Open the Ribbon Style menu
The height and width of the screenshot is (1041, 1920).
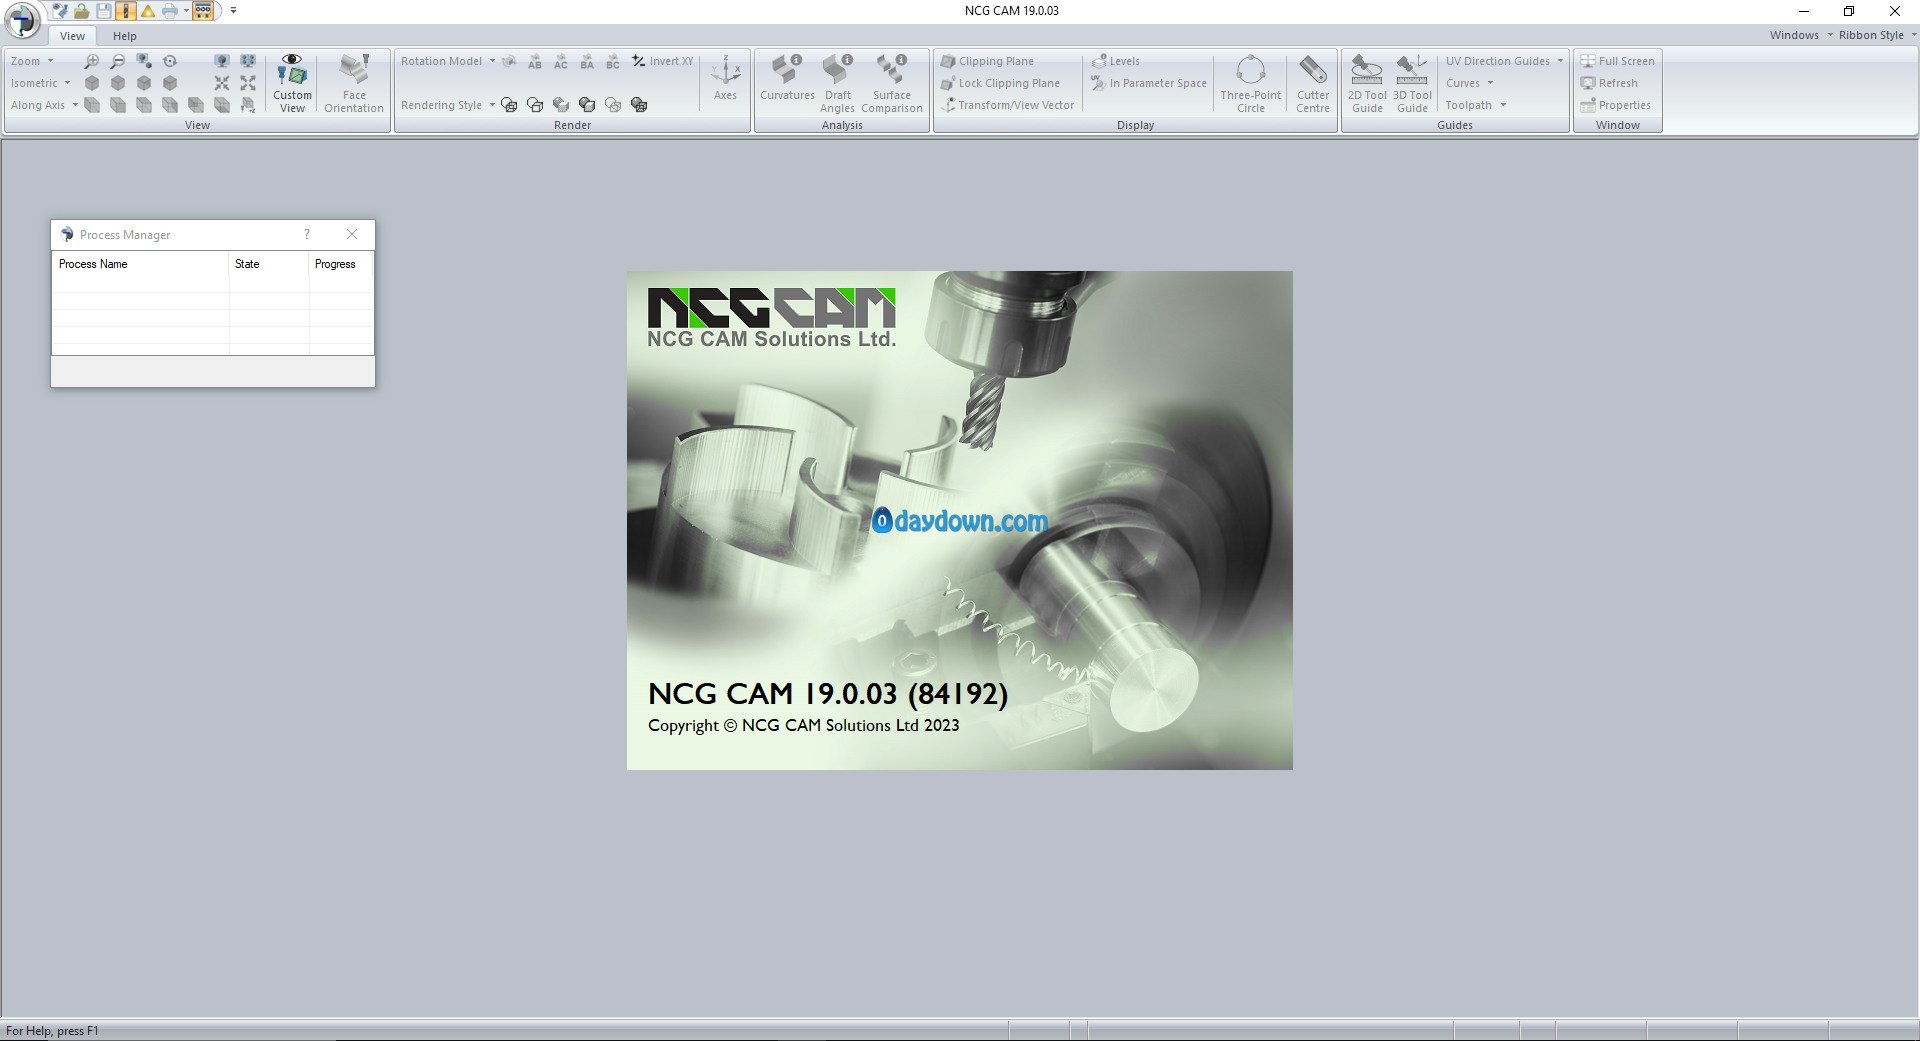point(1877,35)
